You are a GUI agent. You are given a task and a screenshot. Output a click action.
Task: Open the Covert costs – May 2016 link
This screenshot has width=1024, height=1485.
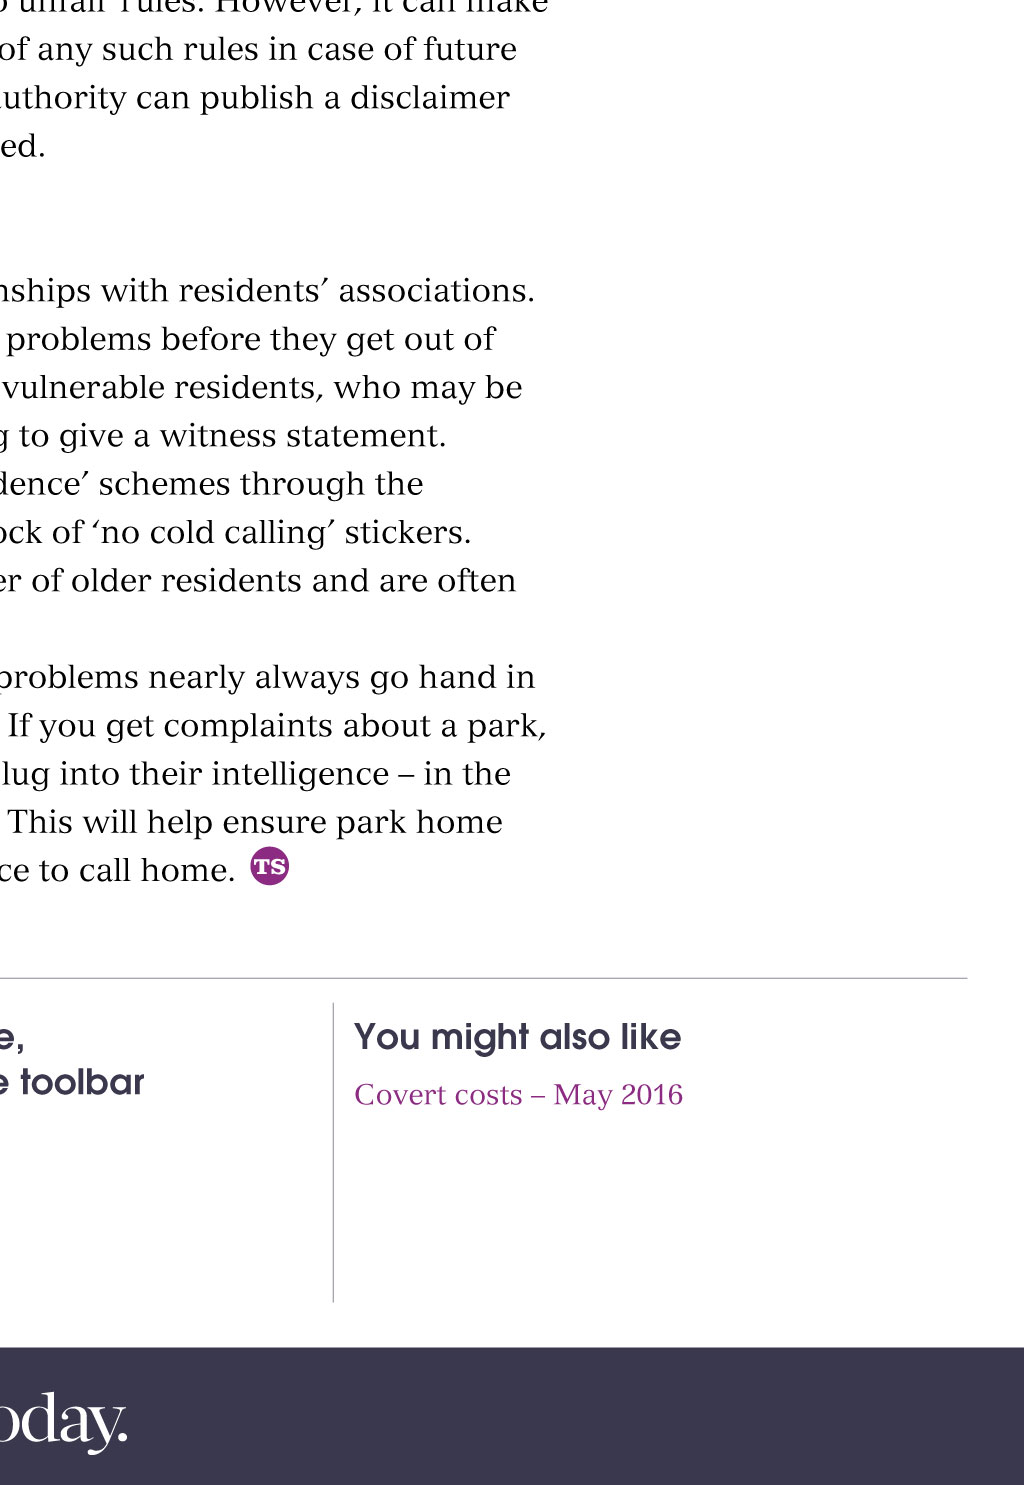coord(518,1095)
